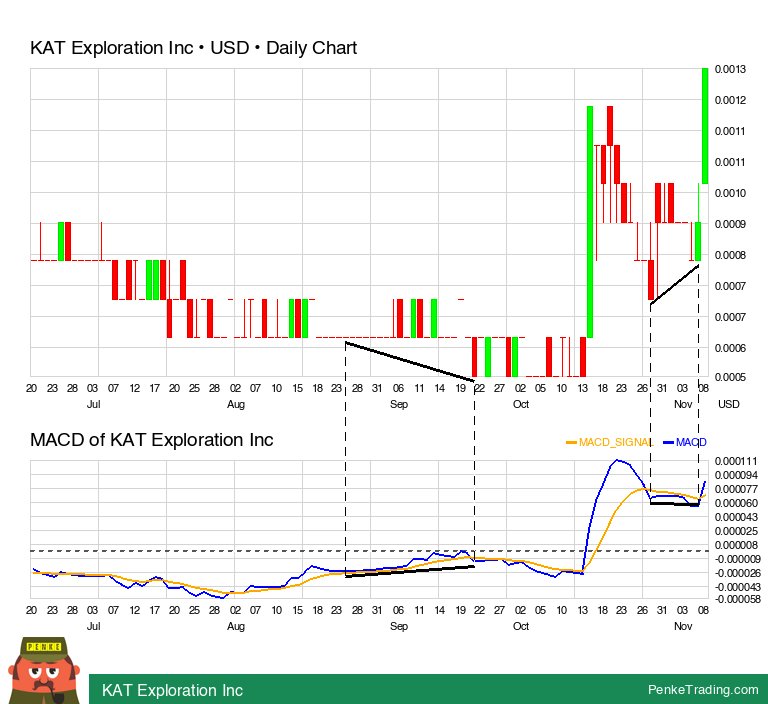Click the Nov month label on MACD chart

(x=683, y=626)
